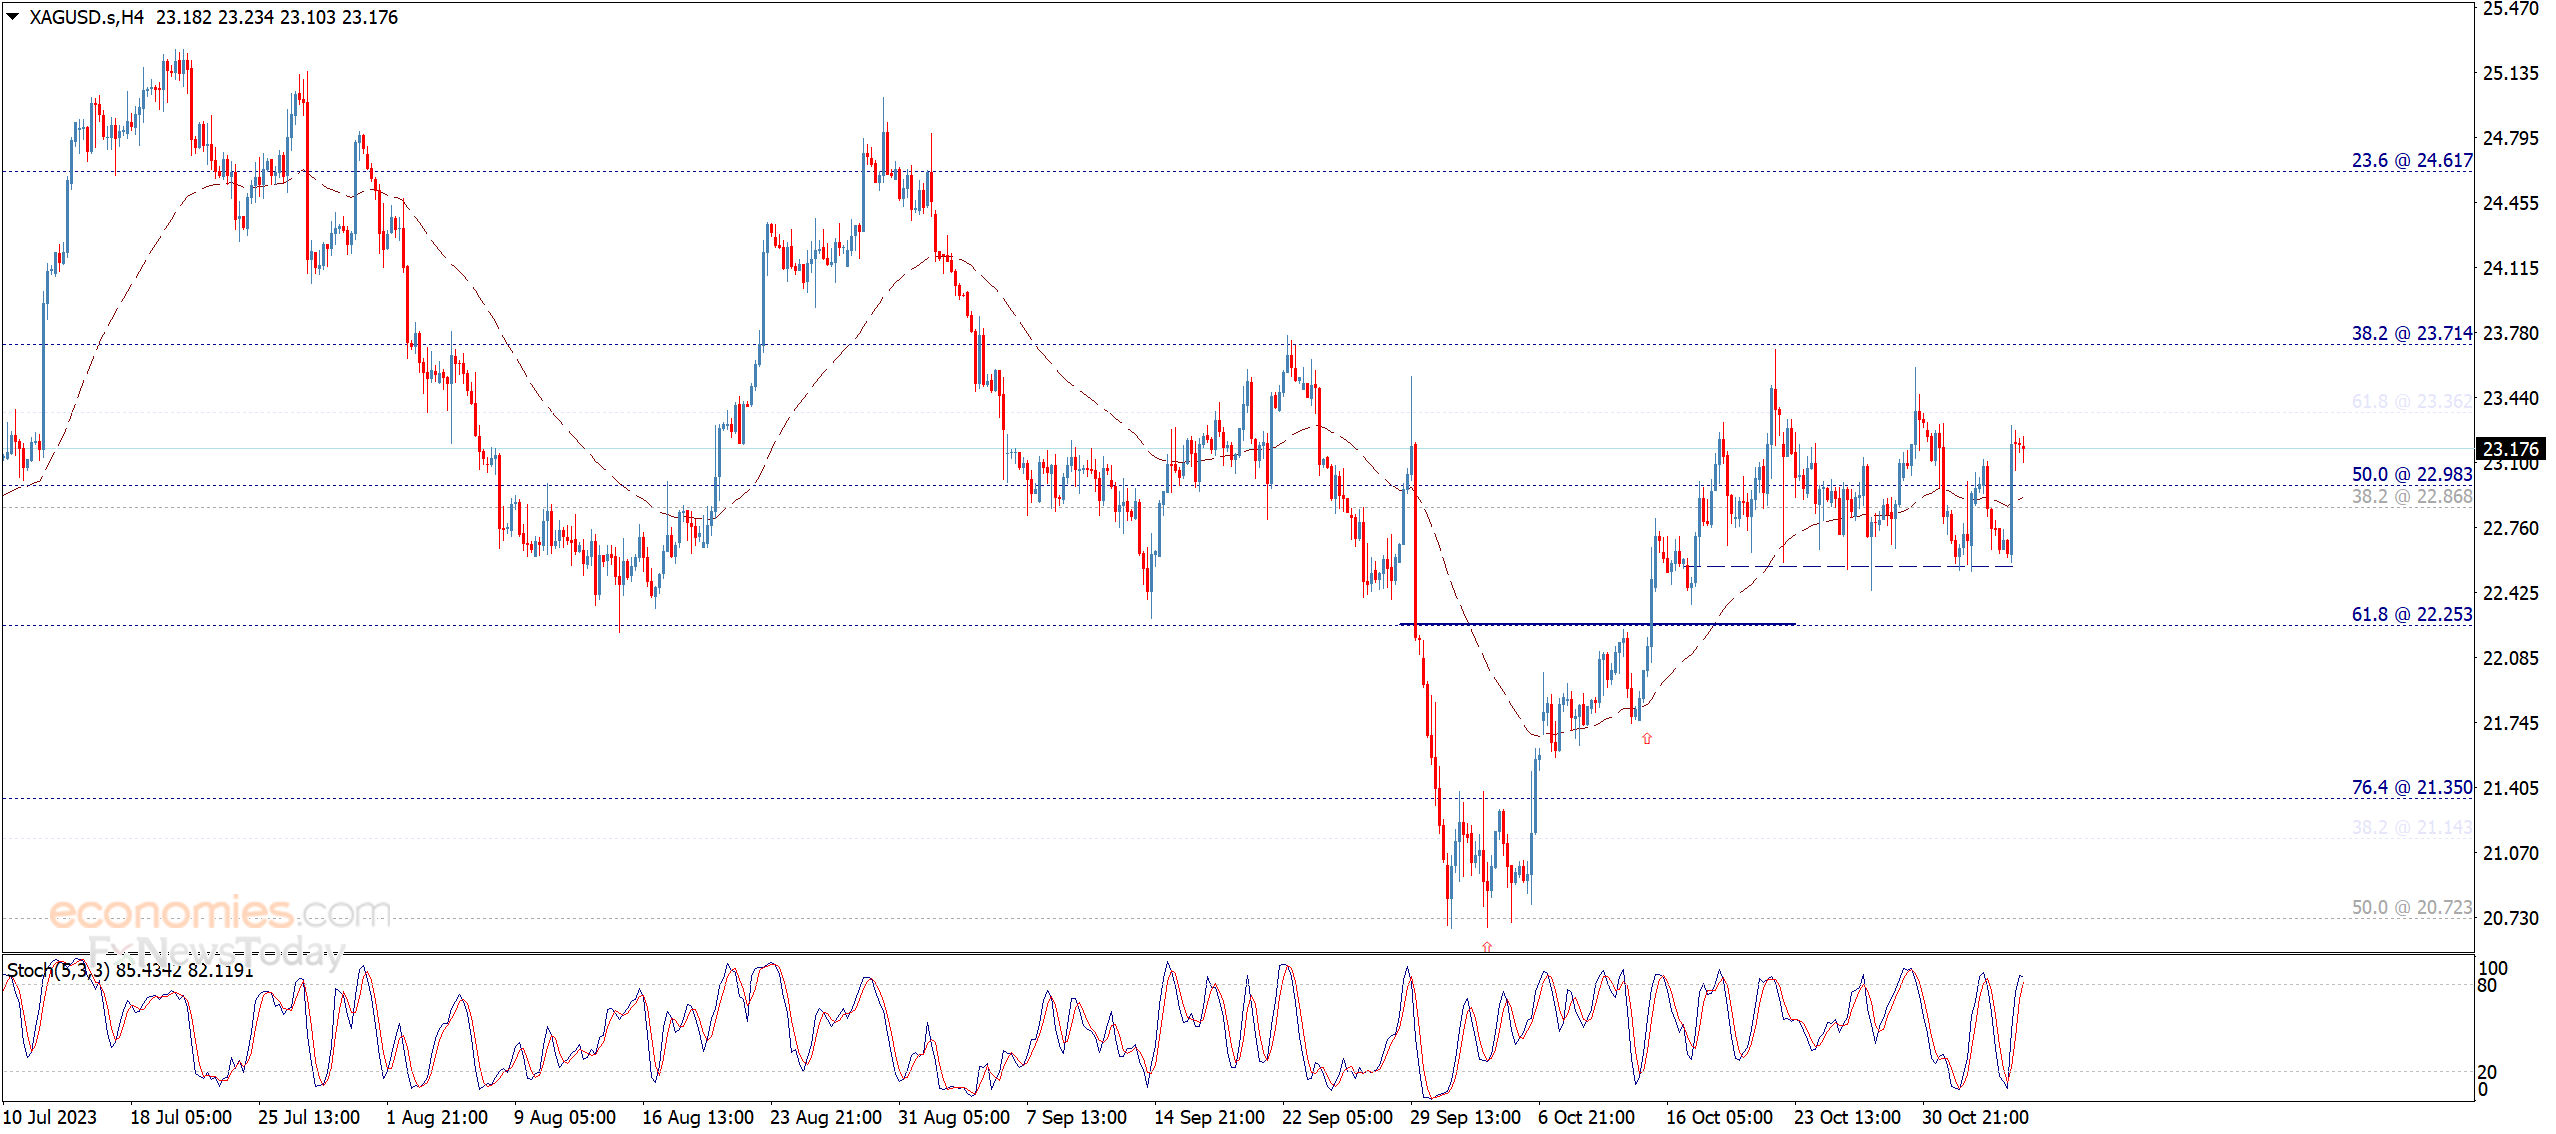Select the Fibonacci label 61.8 @ 22.253
The image size is (2556, 1134).
2411,614
